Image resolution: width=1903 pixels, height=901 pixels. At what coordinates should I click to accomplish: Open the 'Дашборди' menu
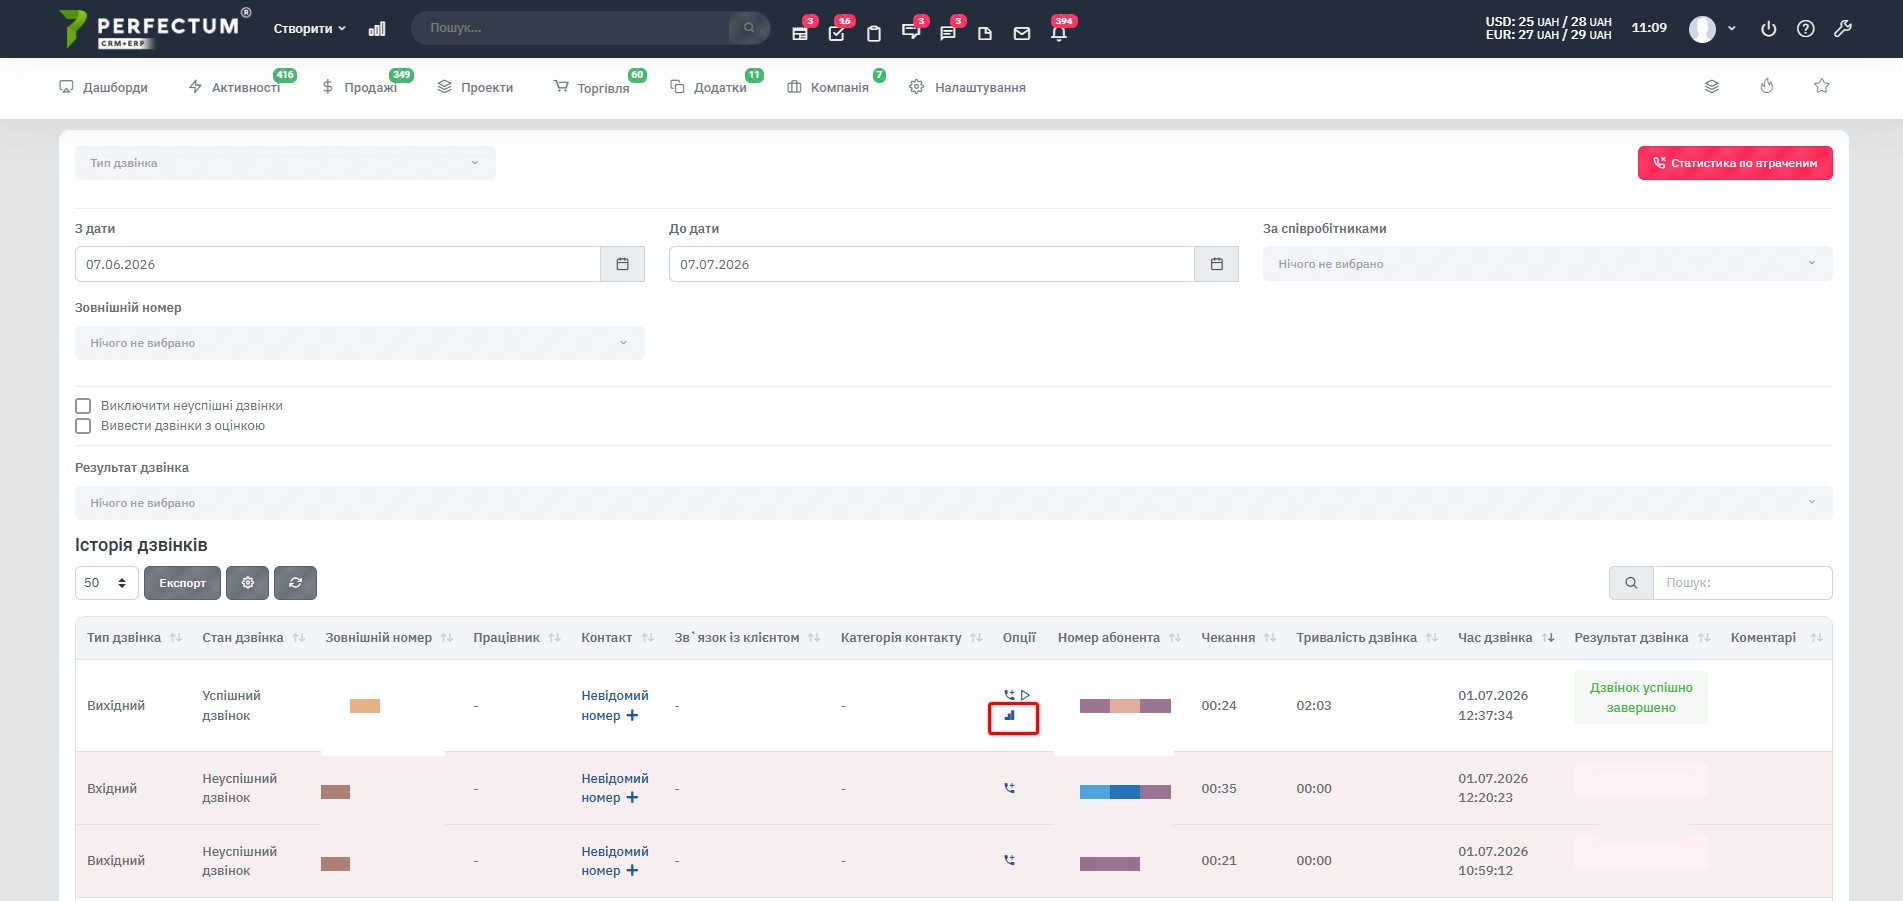click(x=104, y=88)
